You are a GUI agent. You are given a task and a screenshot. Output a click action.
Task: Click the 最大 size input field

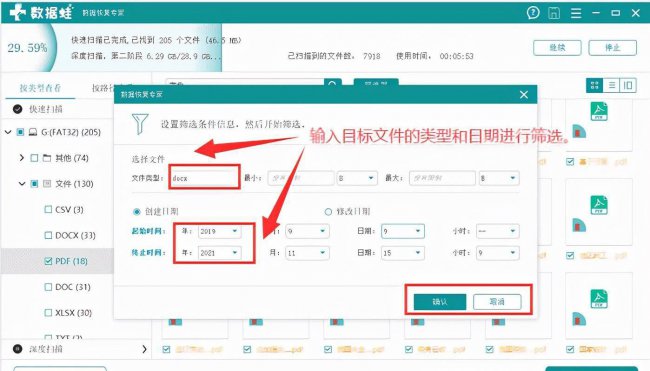[442, 178]
